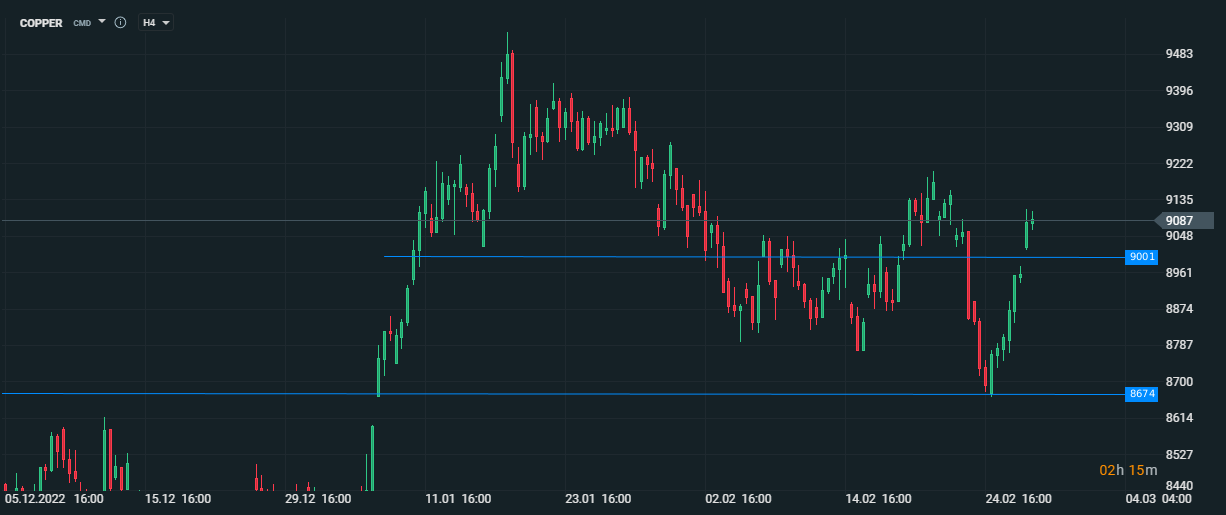Expand the COPPER symbol dropdown arrow
Screen dimensions: 1226x515
(x=102, y=21)
